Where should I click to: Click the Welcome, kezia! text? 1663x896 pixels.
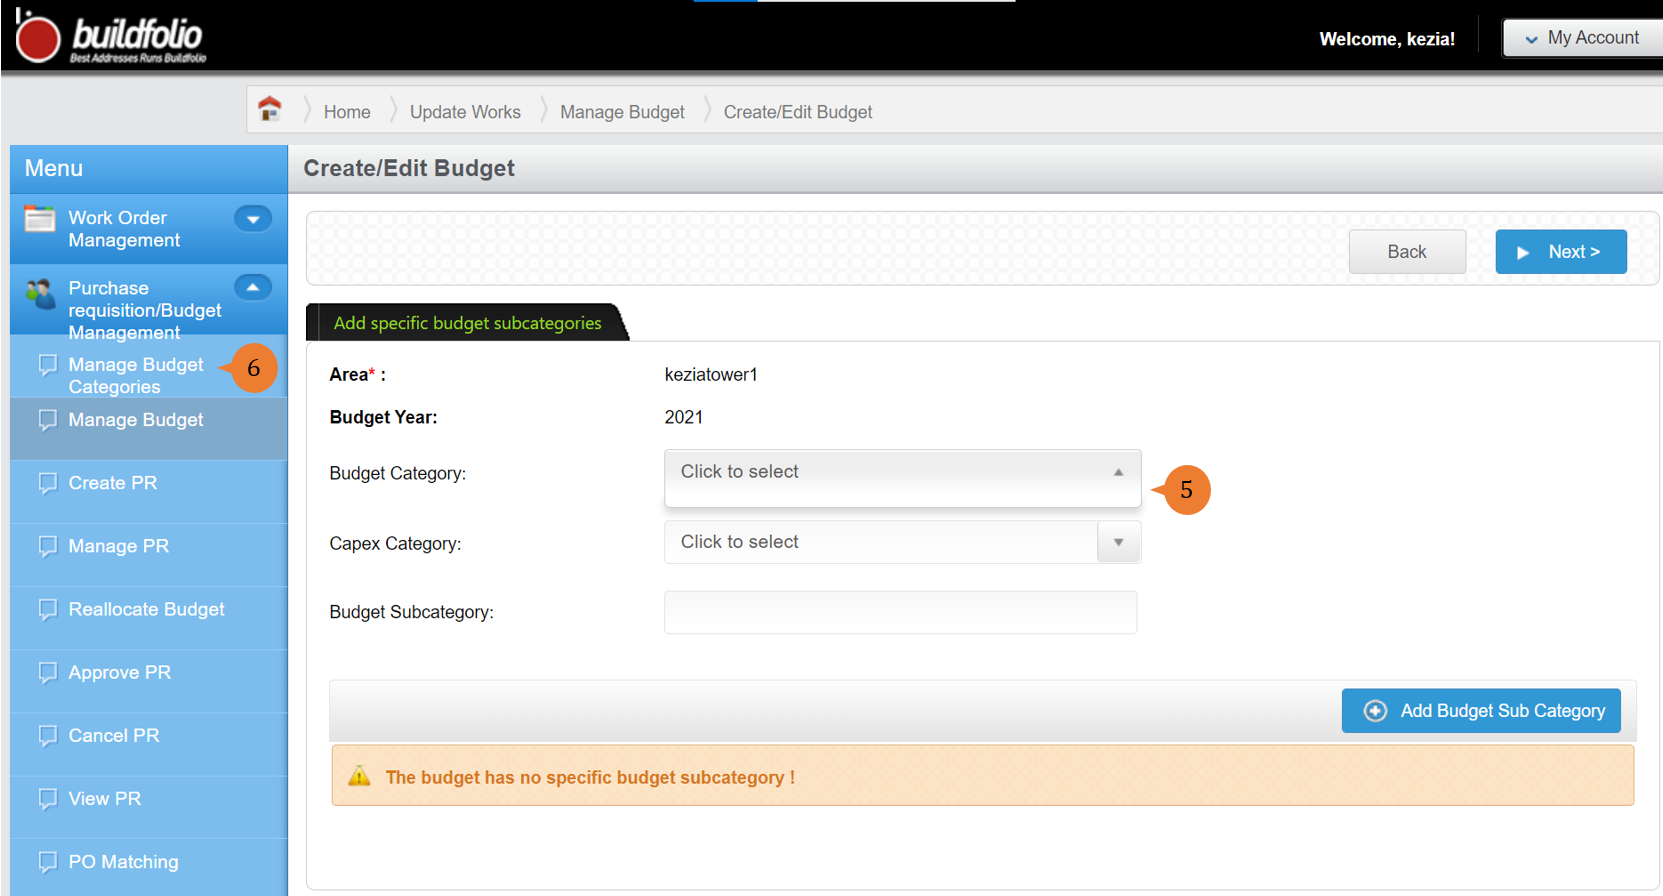coord(1387,39)
